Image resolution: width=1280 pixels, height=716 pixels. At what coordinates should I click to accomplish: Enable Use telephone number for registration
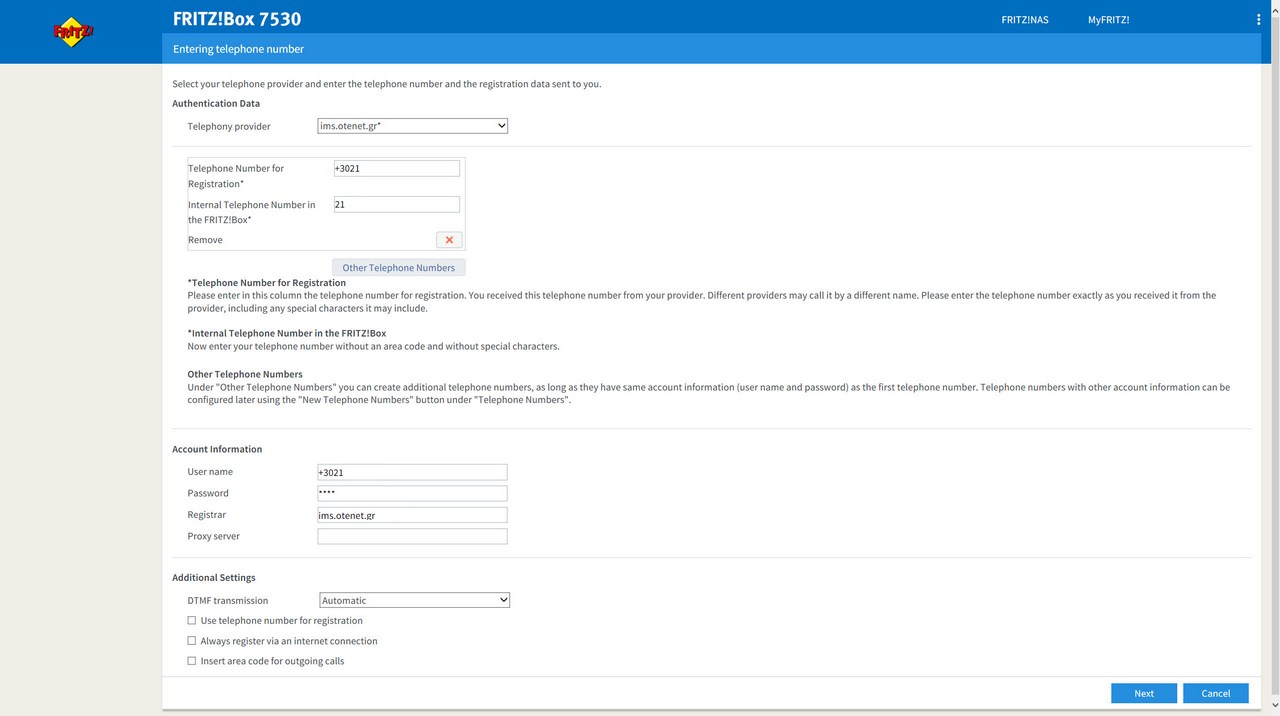[192, 620]
